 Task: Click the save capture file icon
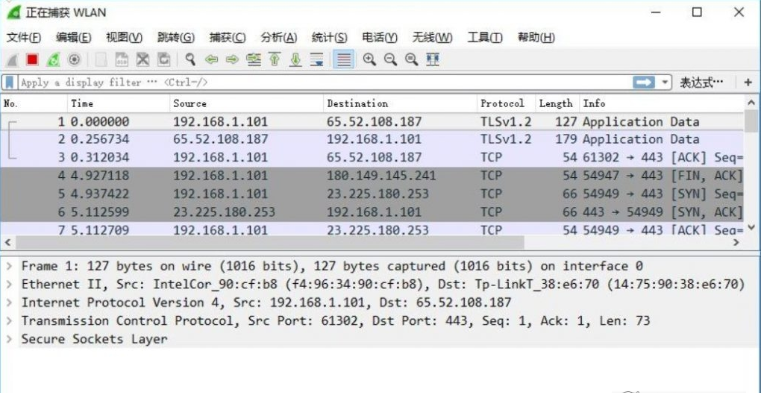click(x=121, y=60)
